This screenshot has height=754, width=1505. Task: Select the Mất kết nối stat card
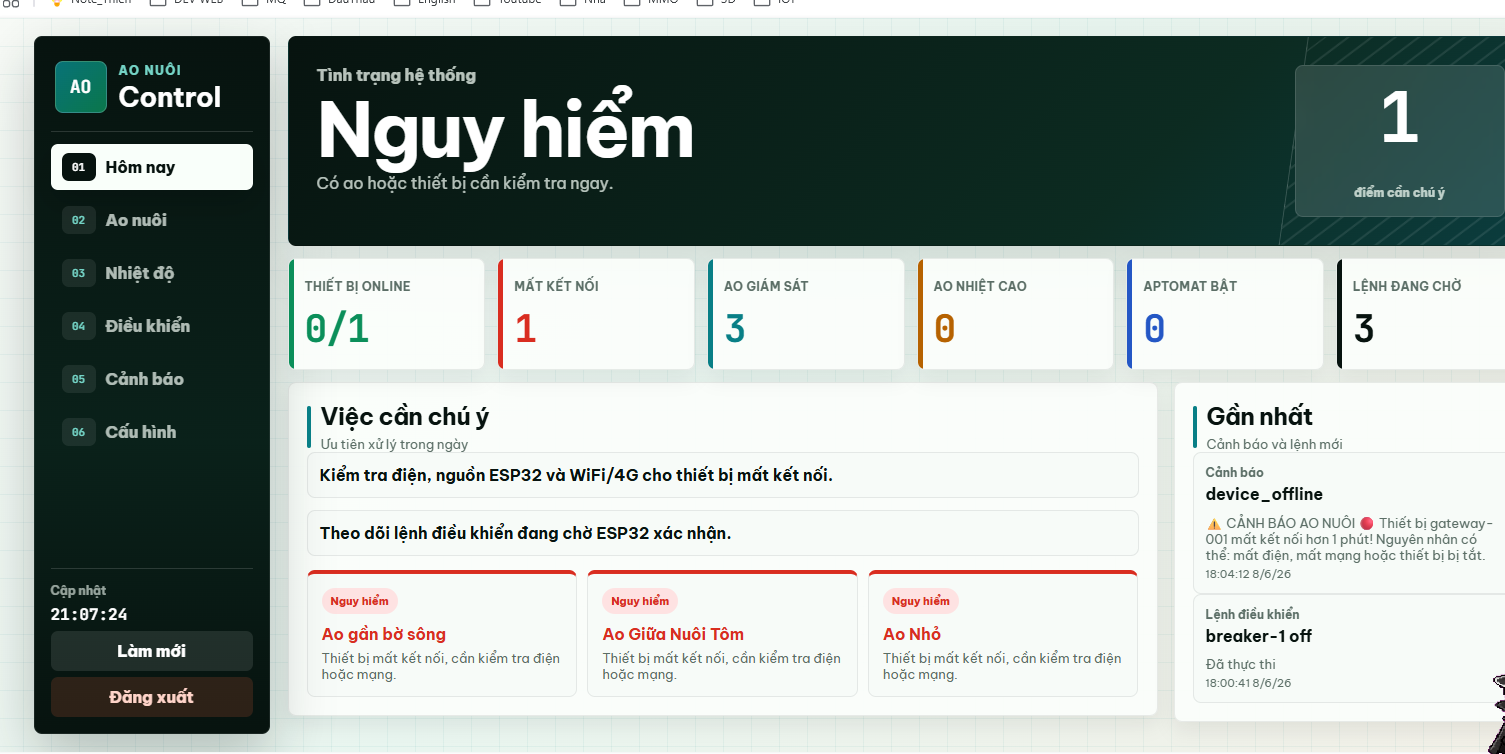[596, 314]
